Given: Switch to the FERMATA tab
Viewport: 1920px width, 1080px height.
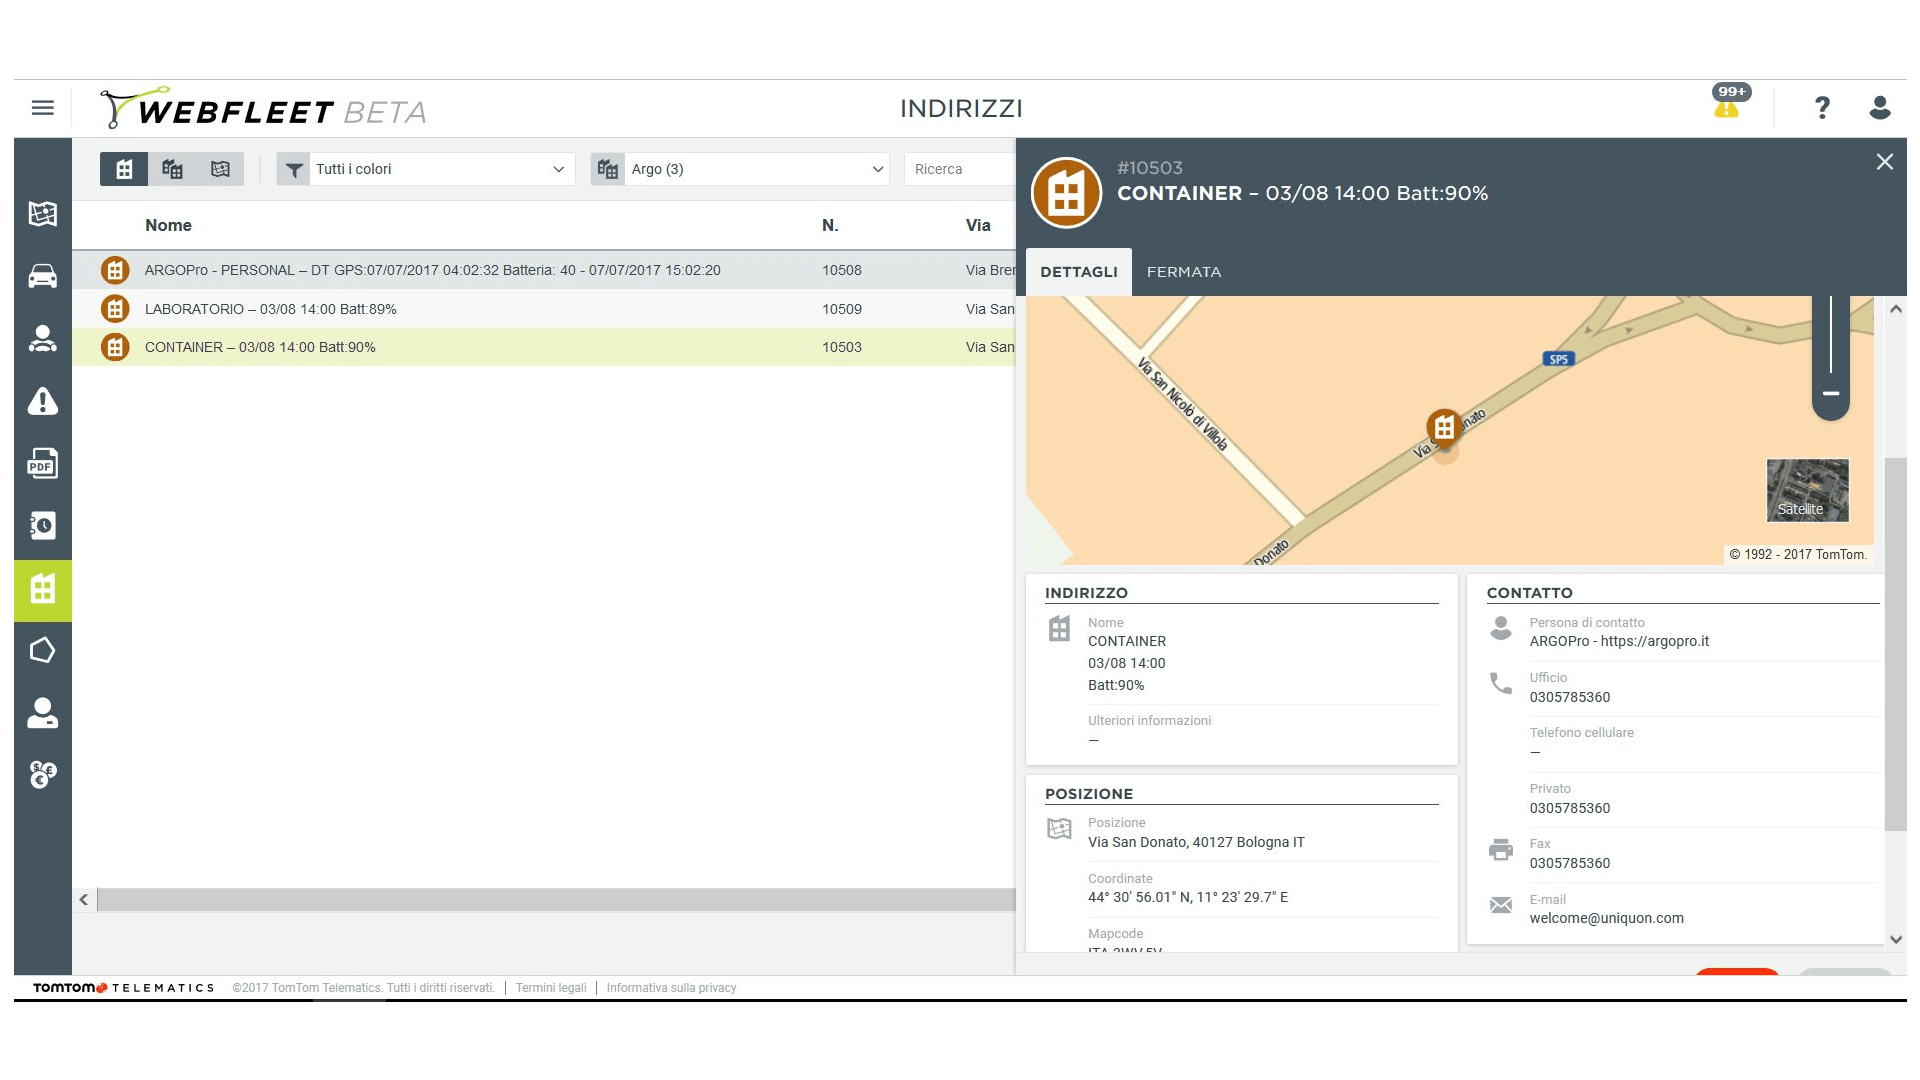Looking at the screenshot, I should tap(1183, 272).
